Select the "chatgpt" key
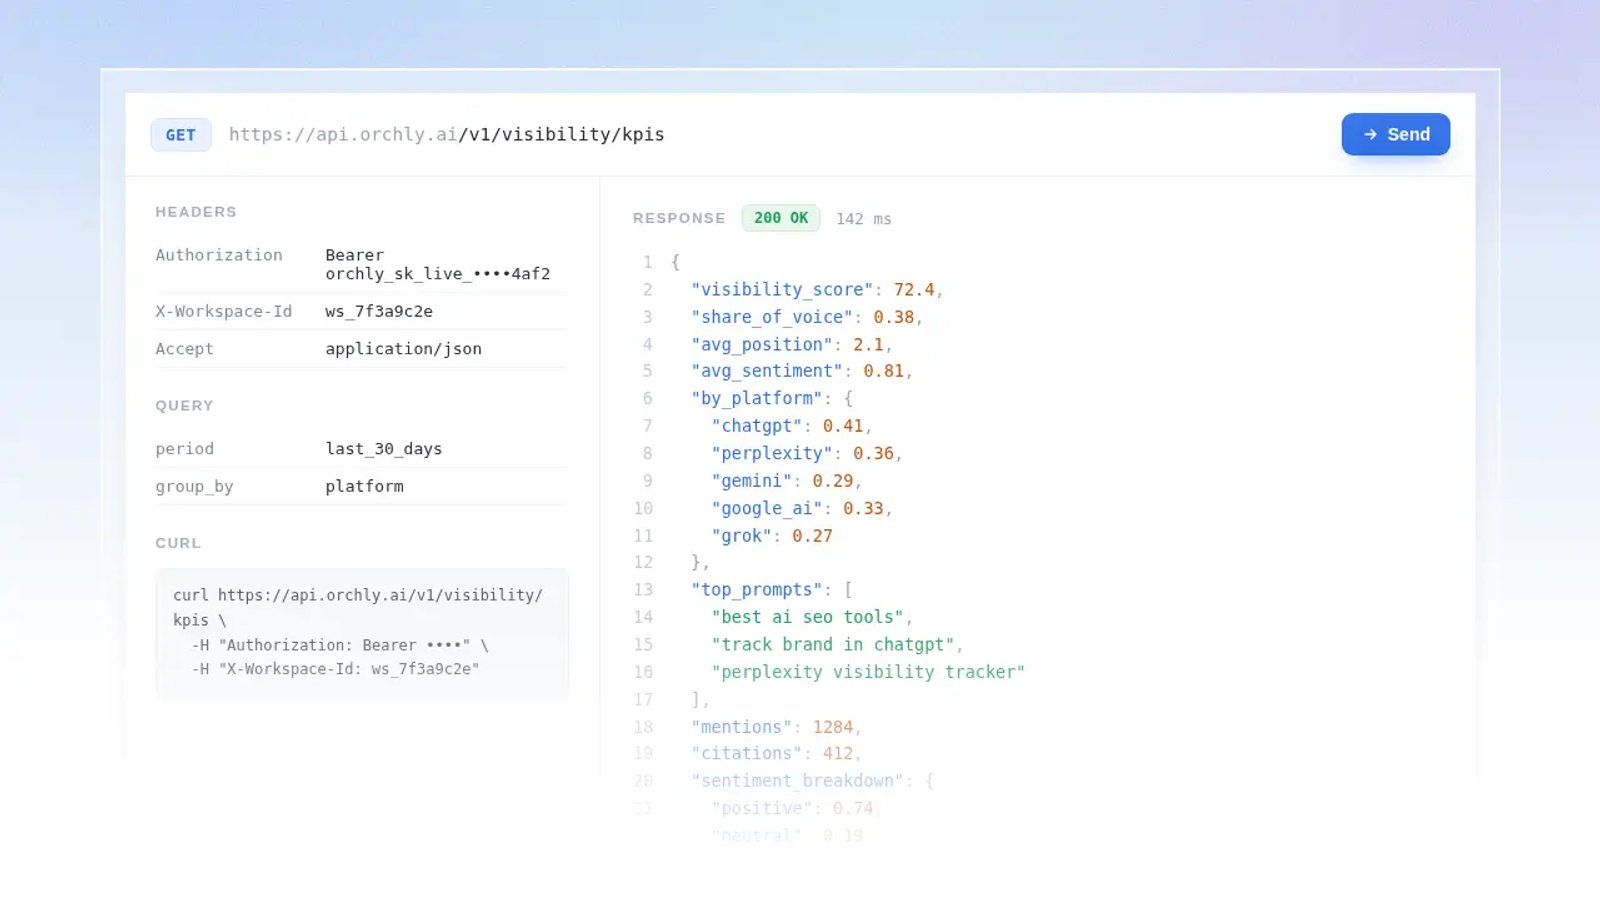The image size is (1600, 900). 757,426
